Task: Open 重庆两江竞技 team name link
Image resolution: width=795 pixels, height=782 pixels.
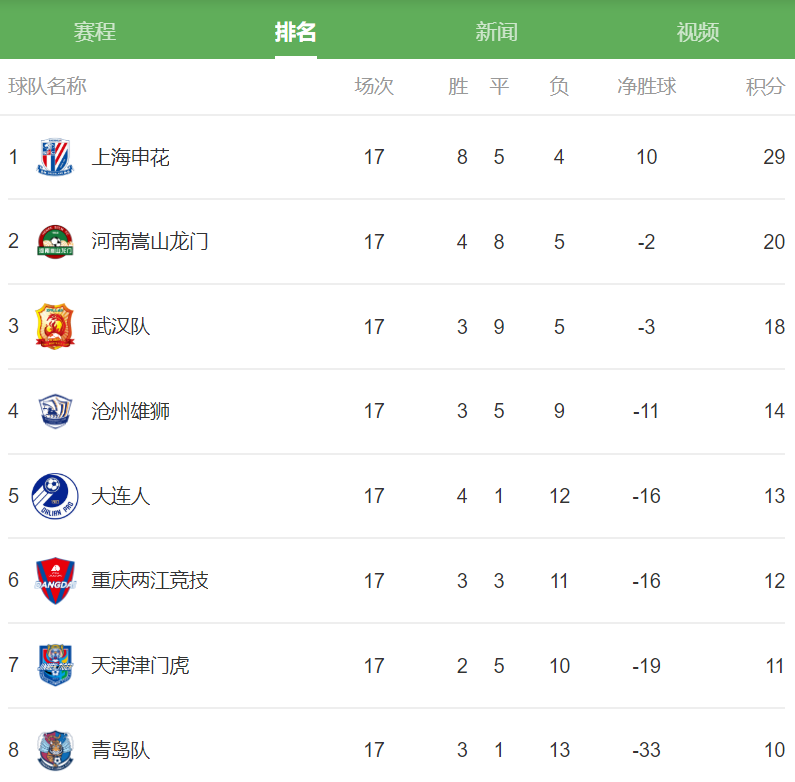Action: coord(150,581)
